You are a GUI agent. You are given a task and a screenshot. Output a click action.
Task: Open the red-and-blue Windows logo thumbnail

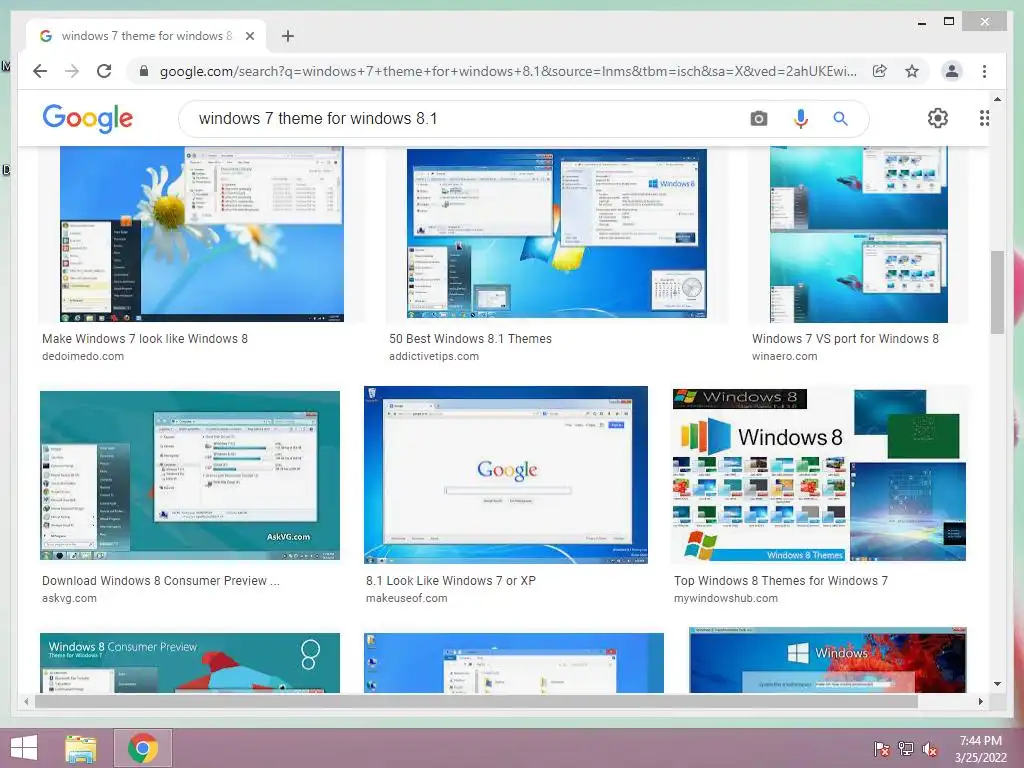coord(827,660)
